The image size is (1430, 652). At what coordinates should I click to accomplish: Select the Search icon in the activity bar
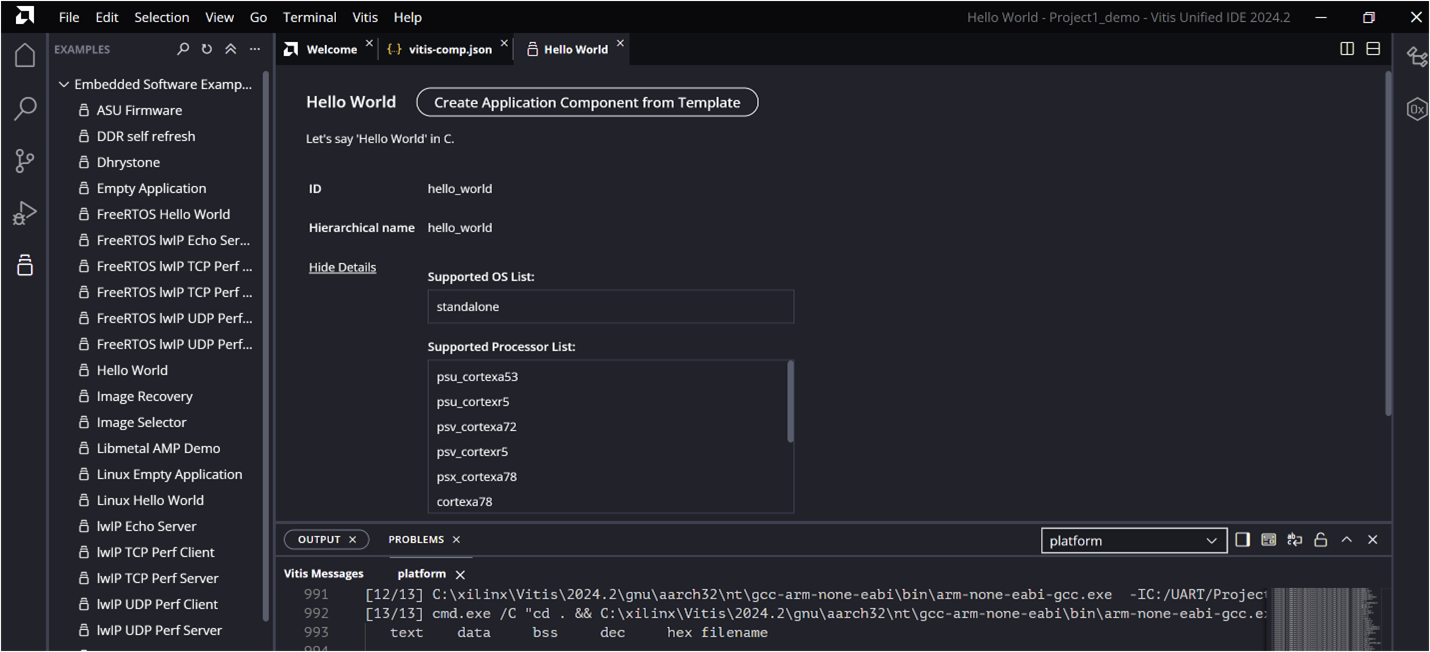pos(24,109)
